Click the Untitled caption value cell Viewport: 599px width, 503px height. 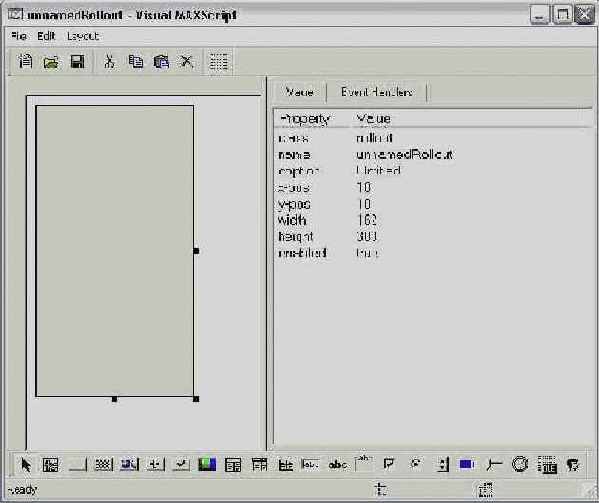tap(378, 171)
